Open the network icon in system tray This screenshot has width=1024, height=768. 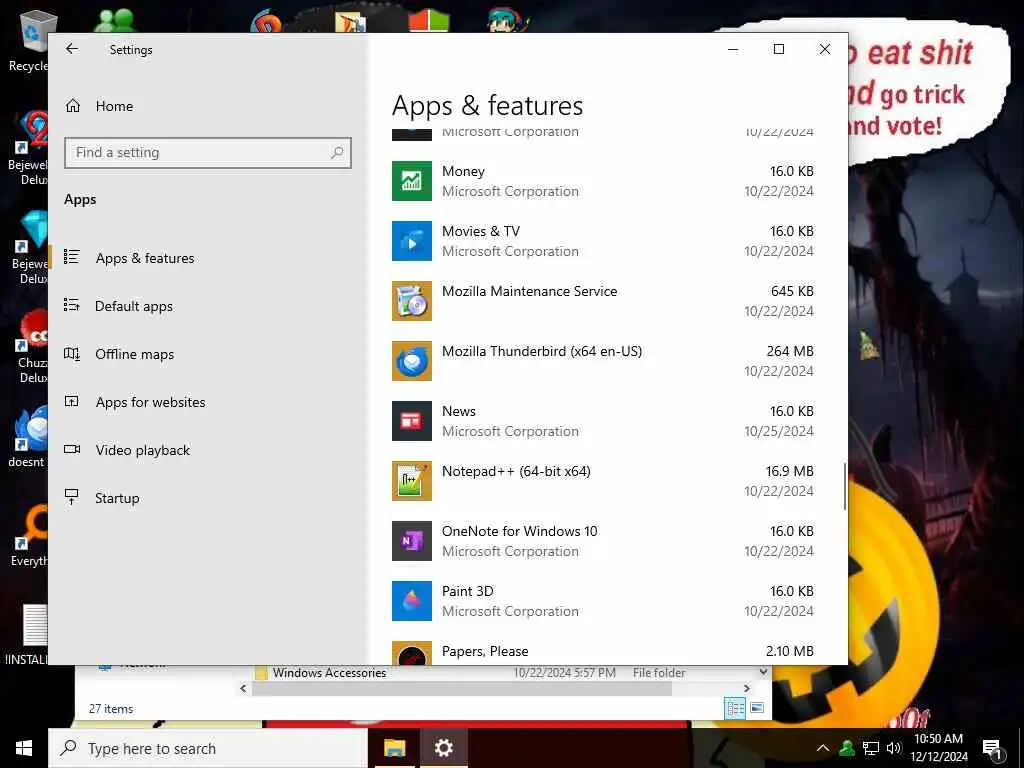871,748
